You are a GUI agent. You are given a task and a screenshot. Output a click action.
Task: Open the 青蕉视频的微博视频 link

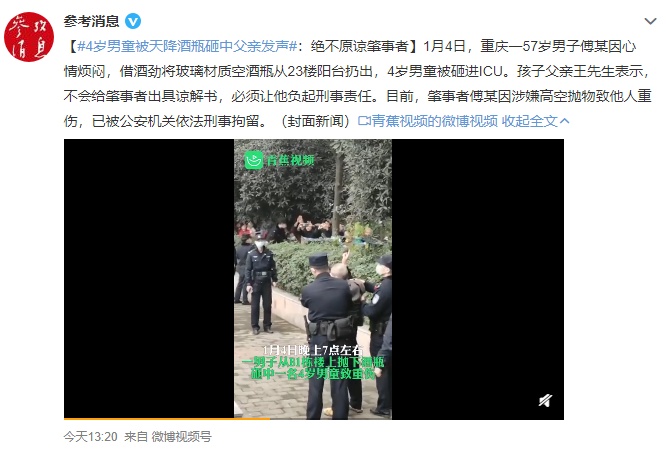(428, 121)
